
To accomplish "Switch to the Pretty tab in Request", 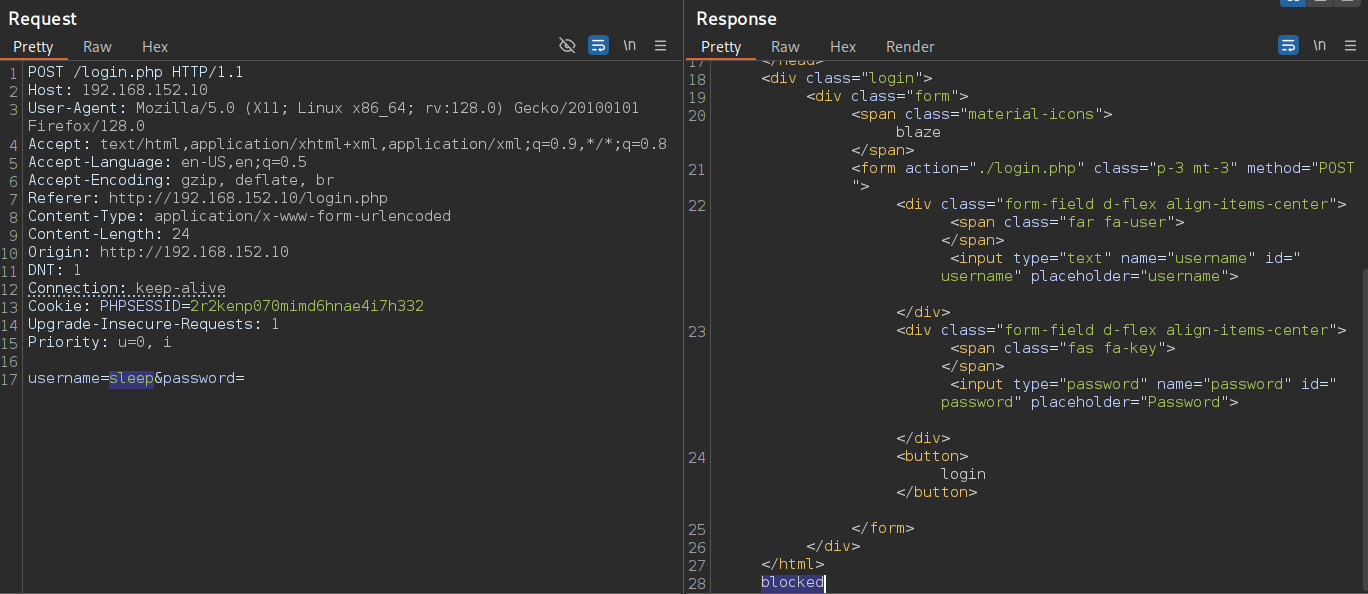I will 33,47.
